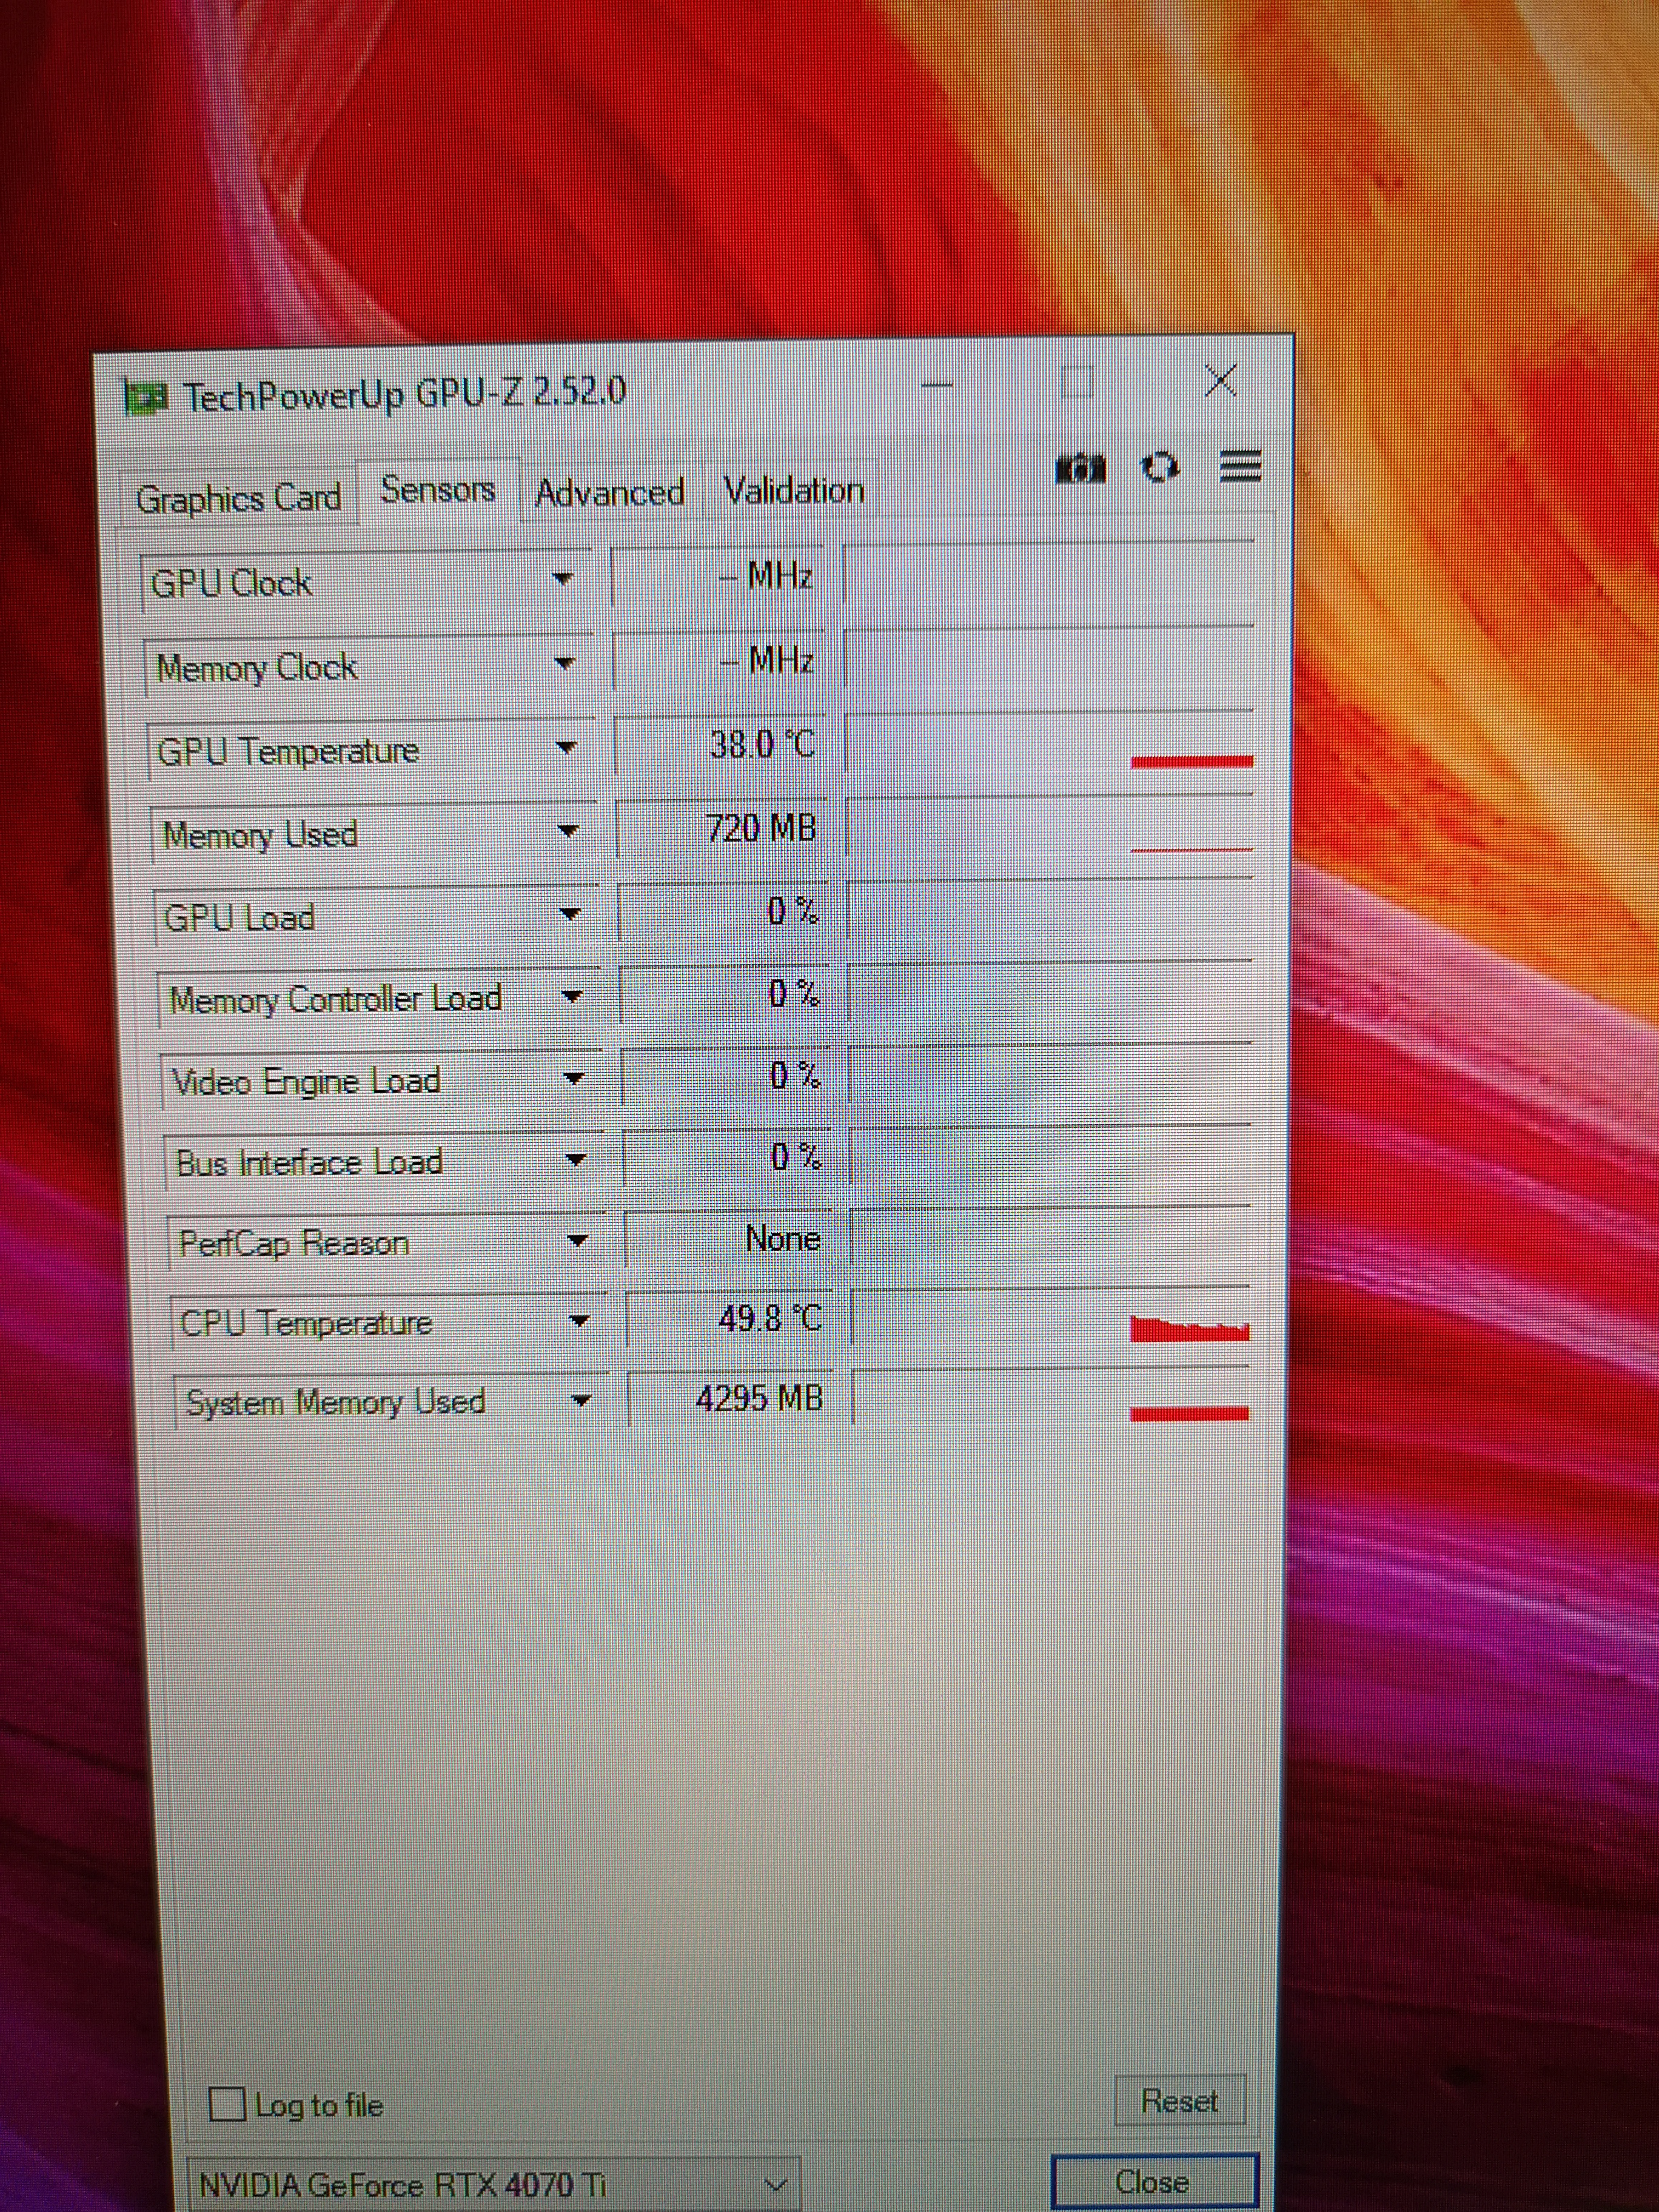Screen dimensions: 1659x2212
Task: Open the Validation tab
Action: [793, 490]
